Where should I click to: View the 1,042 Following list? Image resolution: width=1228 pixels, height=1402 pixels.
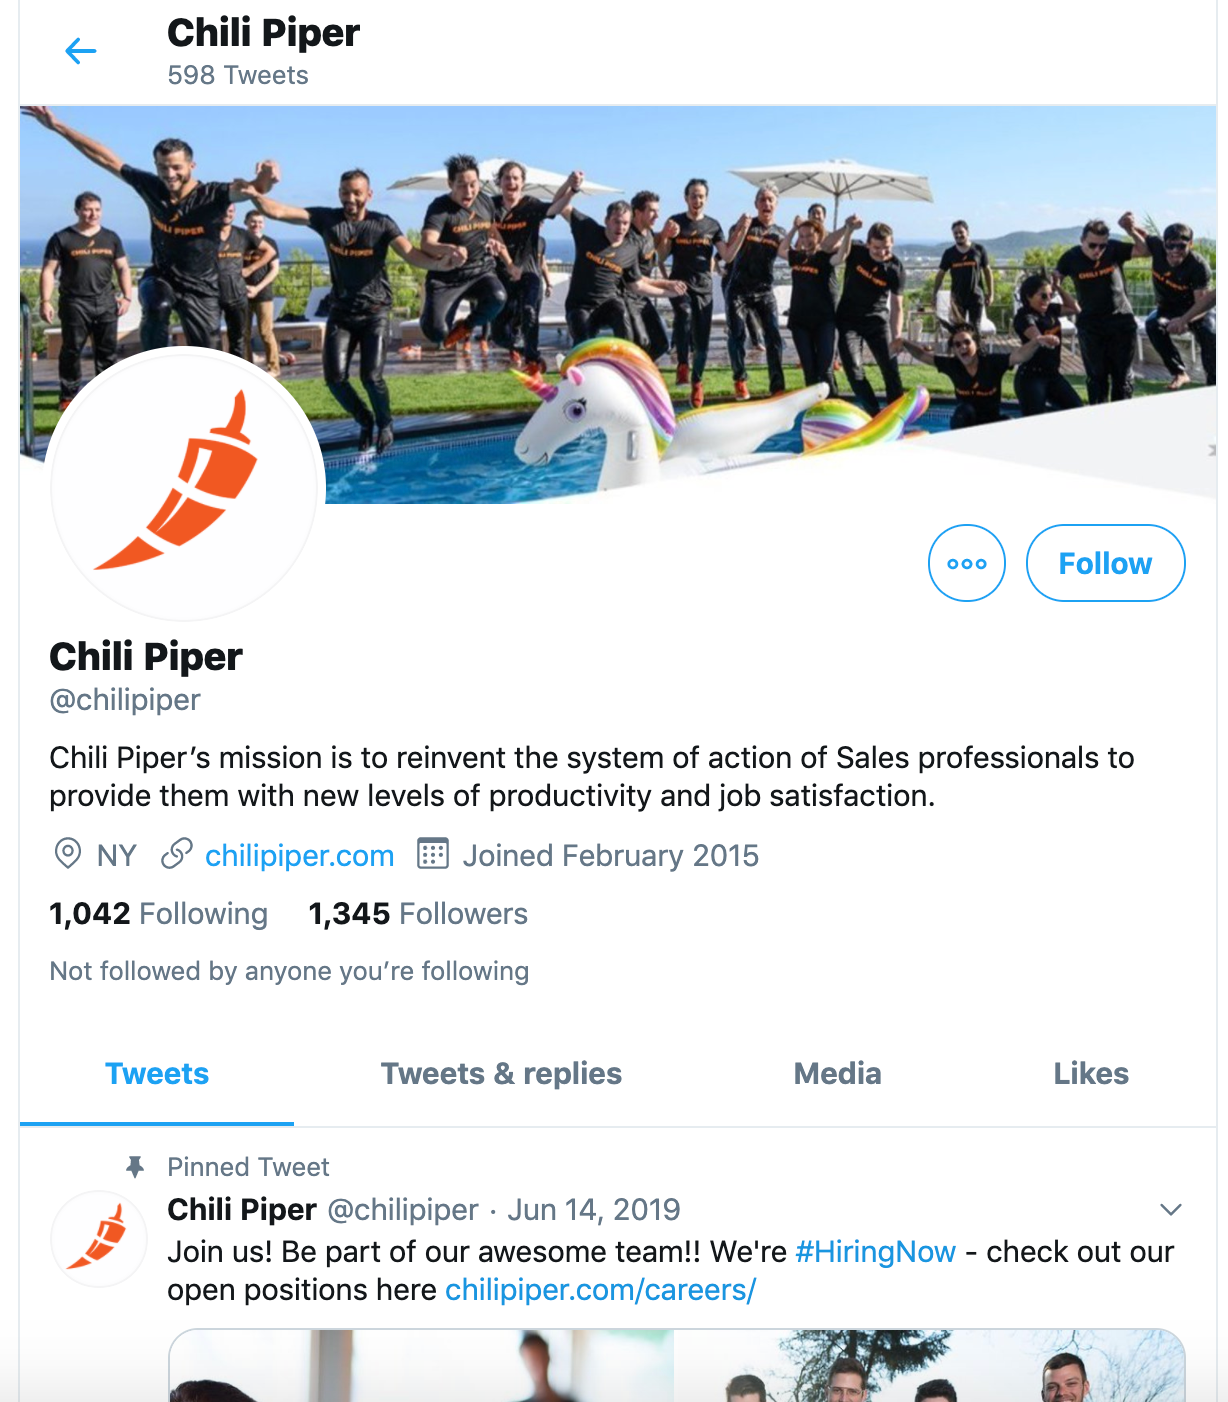pos(159,914)
